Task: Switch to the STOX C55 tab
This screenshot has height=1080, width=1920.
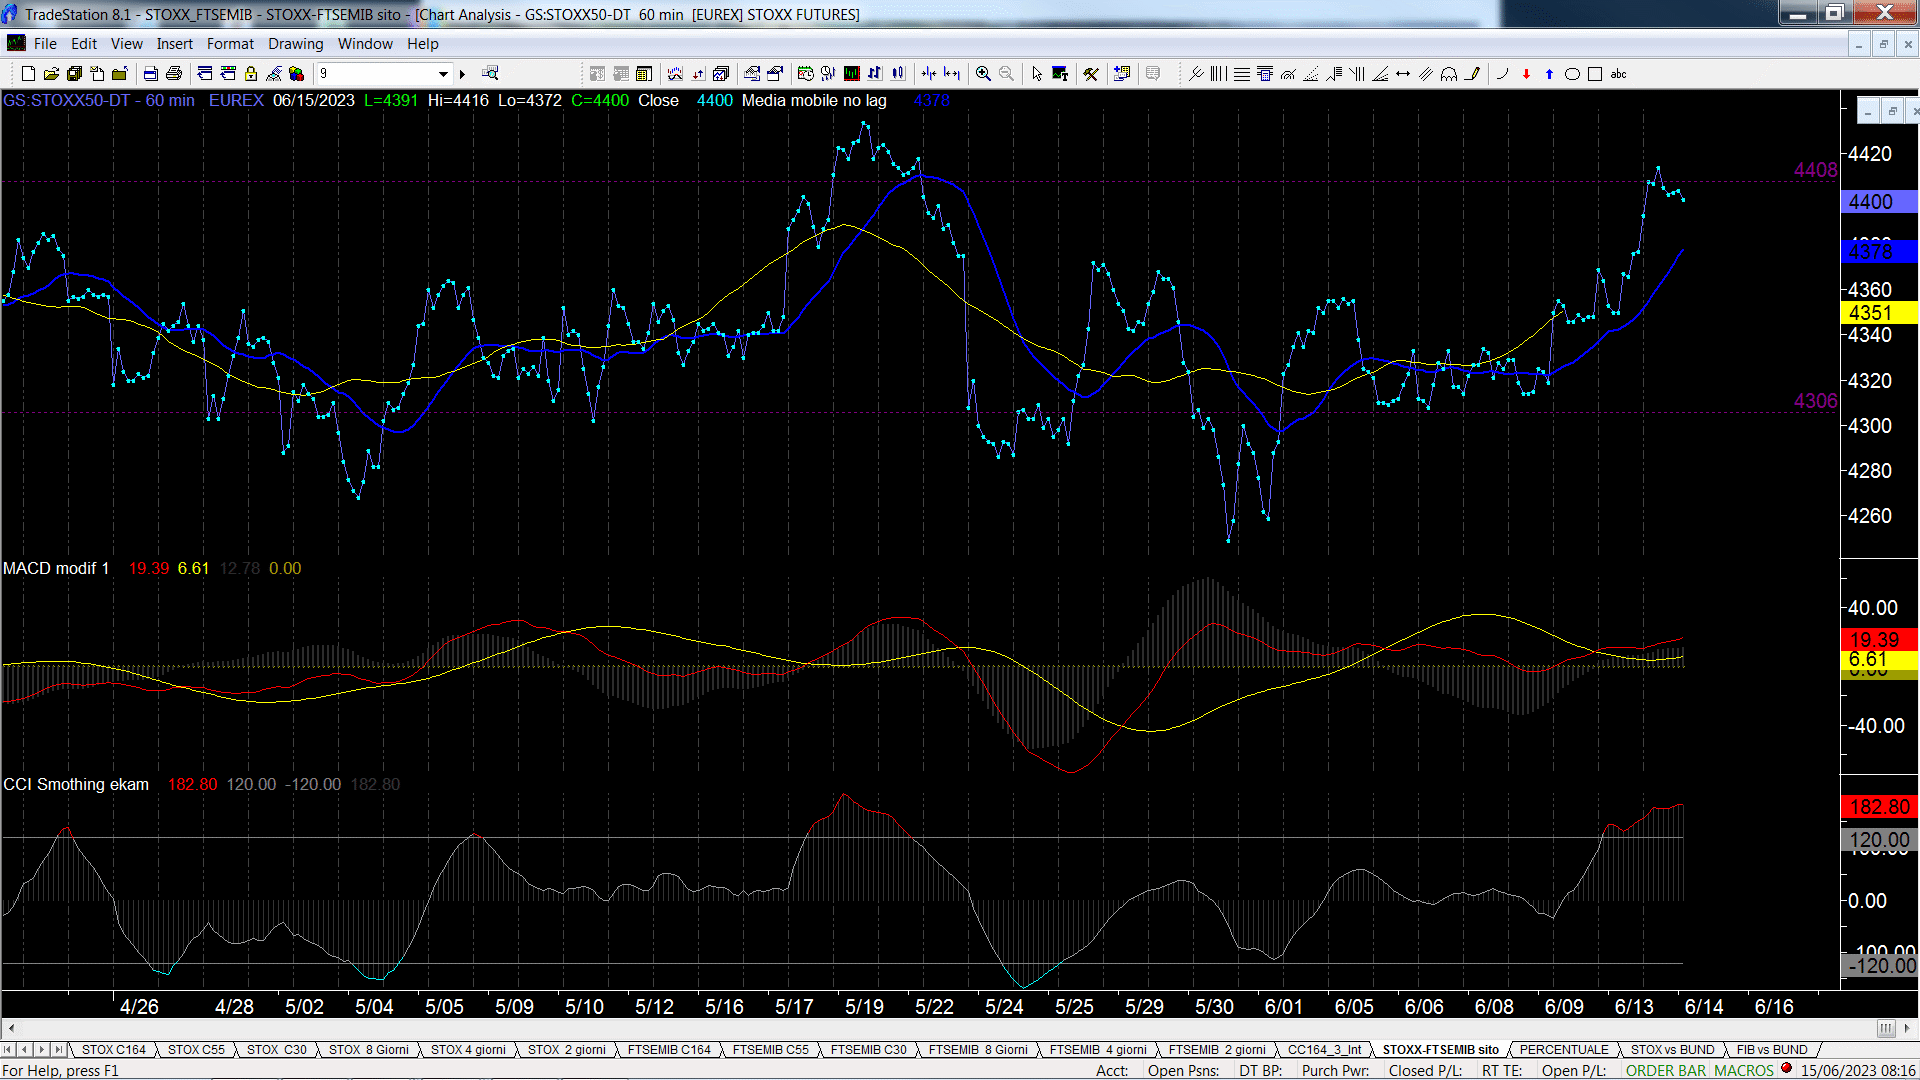Action: [196, 1050]
